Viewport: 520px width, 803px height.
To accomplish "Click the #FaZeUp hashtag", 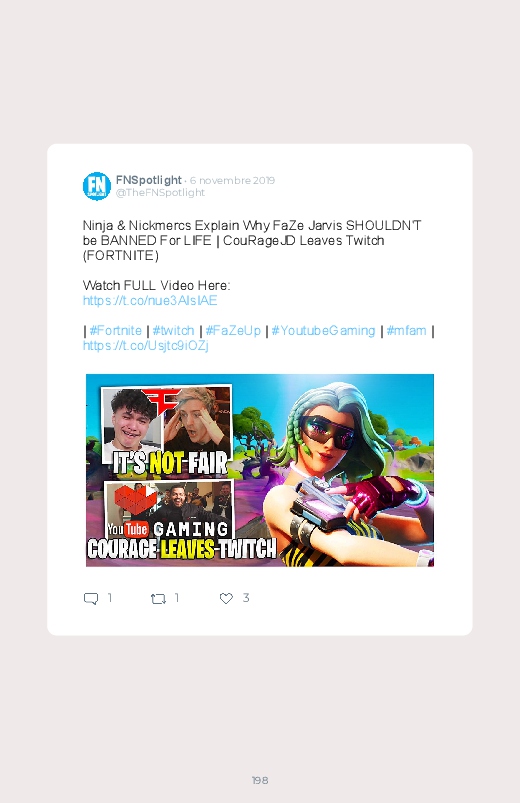I will coord(233,330).
